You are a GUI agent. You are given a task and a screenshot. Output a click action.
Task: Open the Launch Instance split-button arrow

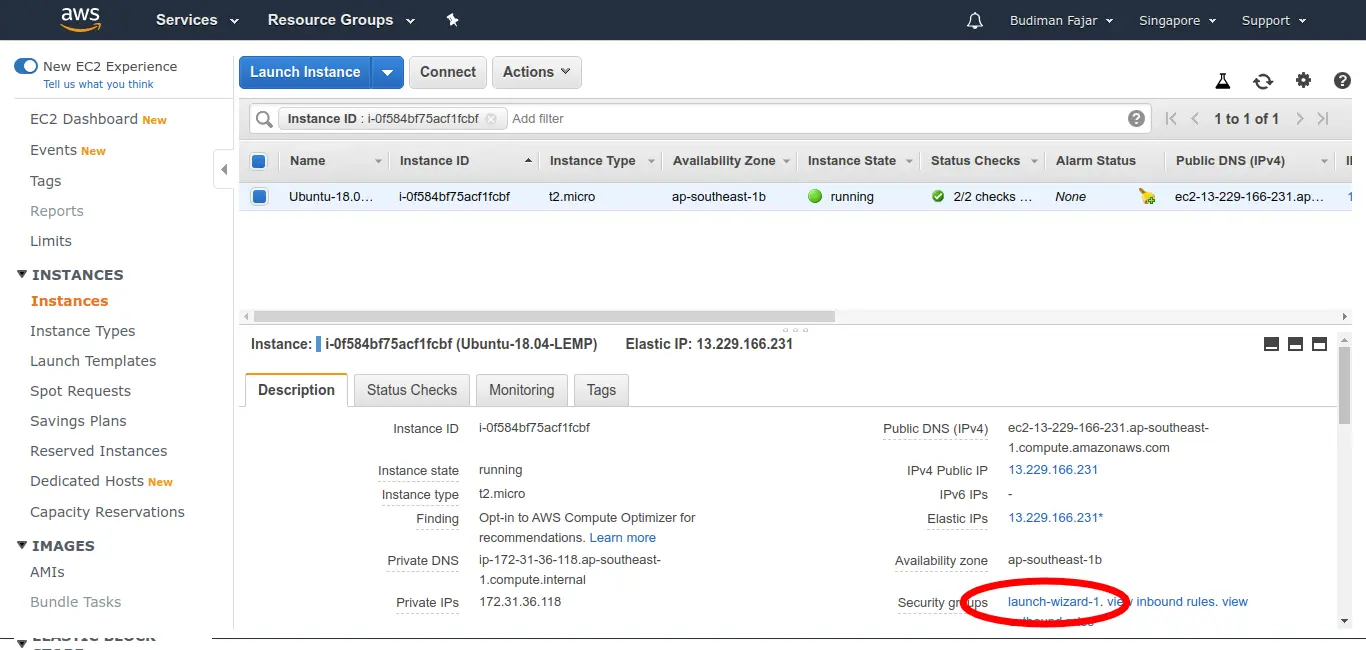pos(388,72)
